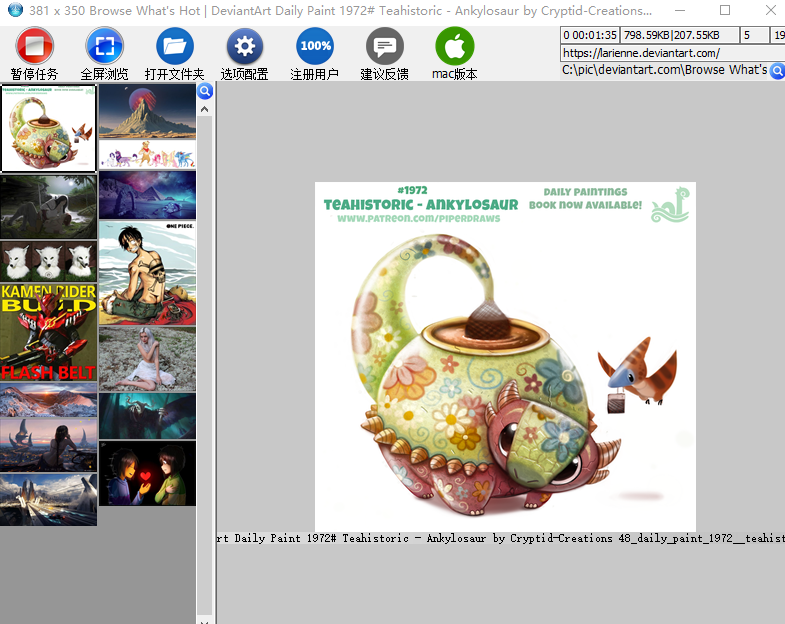Select the teapot Ankylosaur thumbnail
The image size is (785, 624).
click(48, 129)
